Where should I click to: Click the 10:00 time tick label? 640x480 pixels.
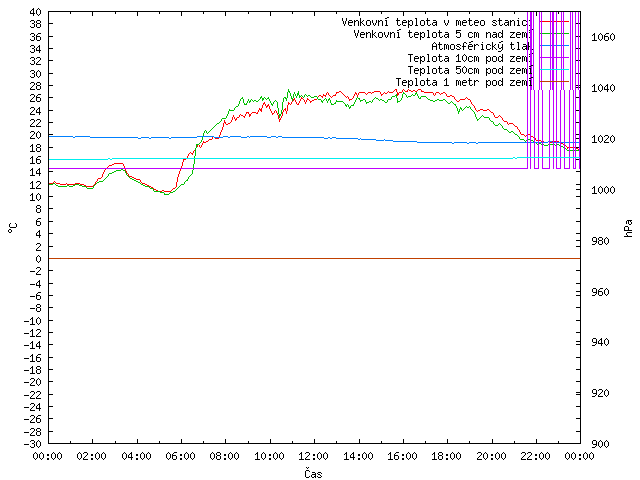coord(269,456)
